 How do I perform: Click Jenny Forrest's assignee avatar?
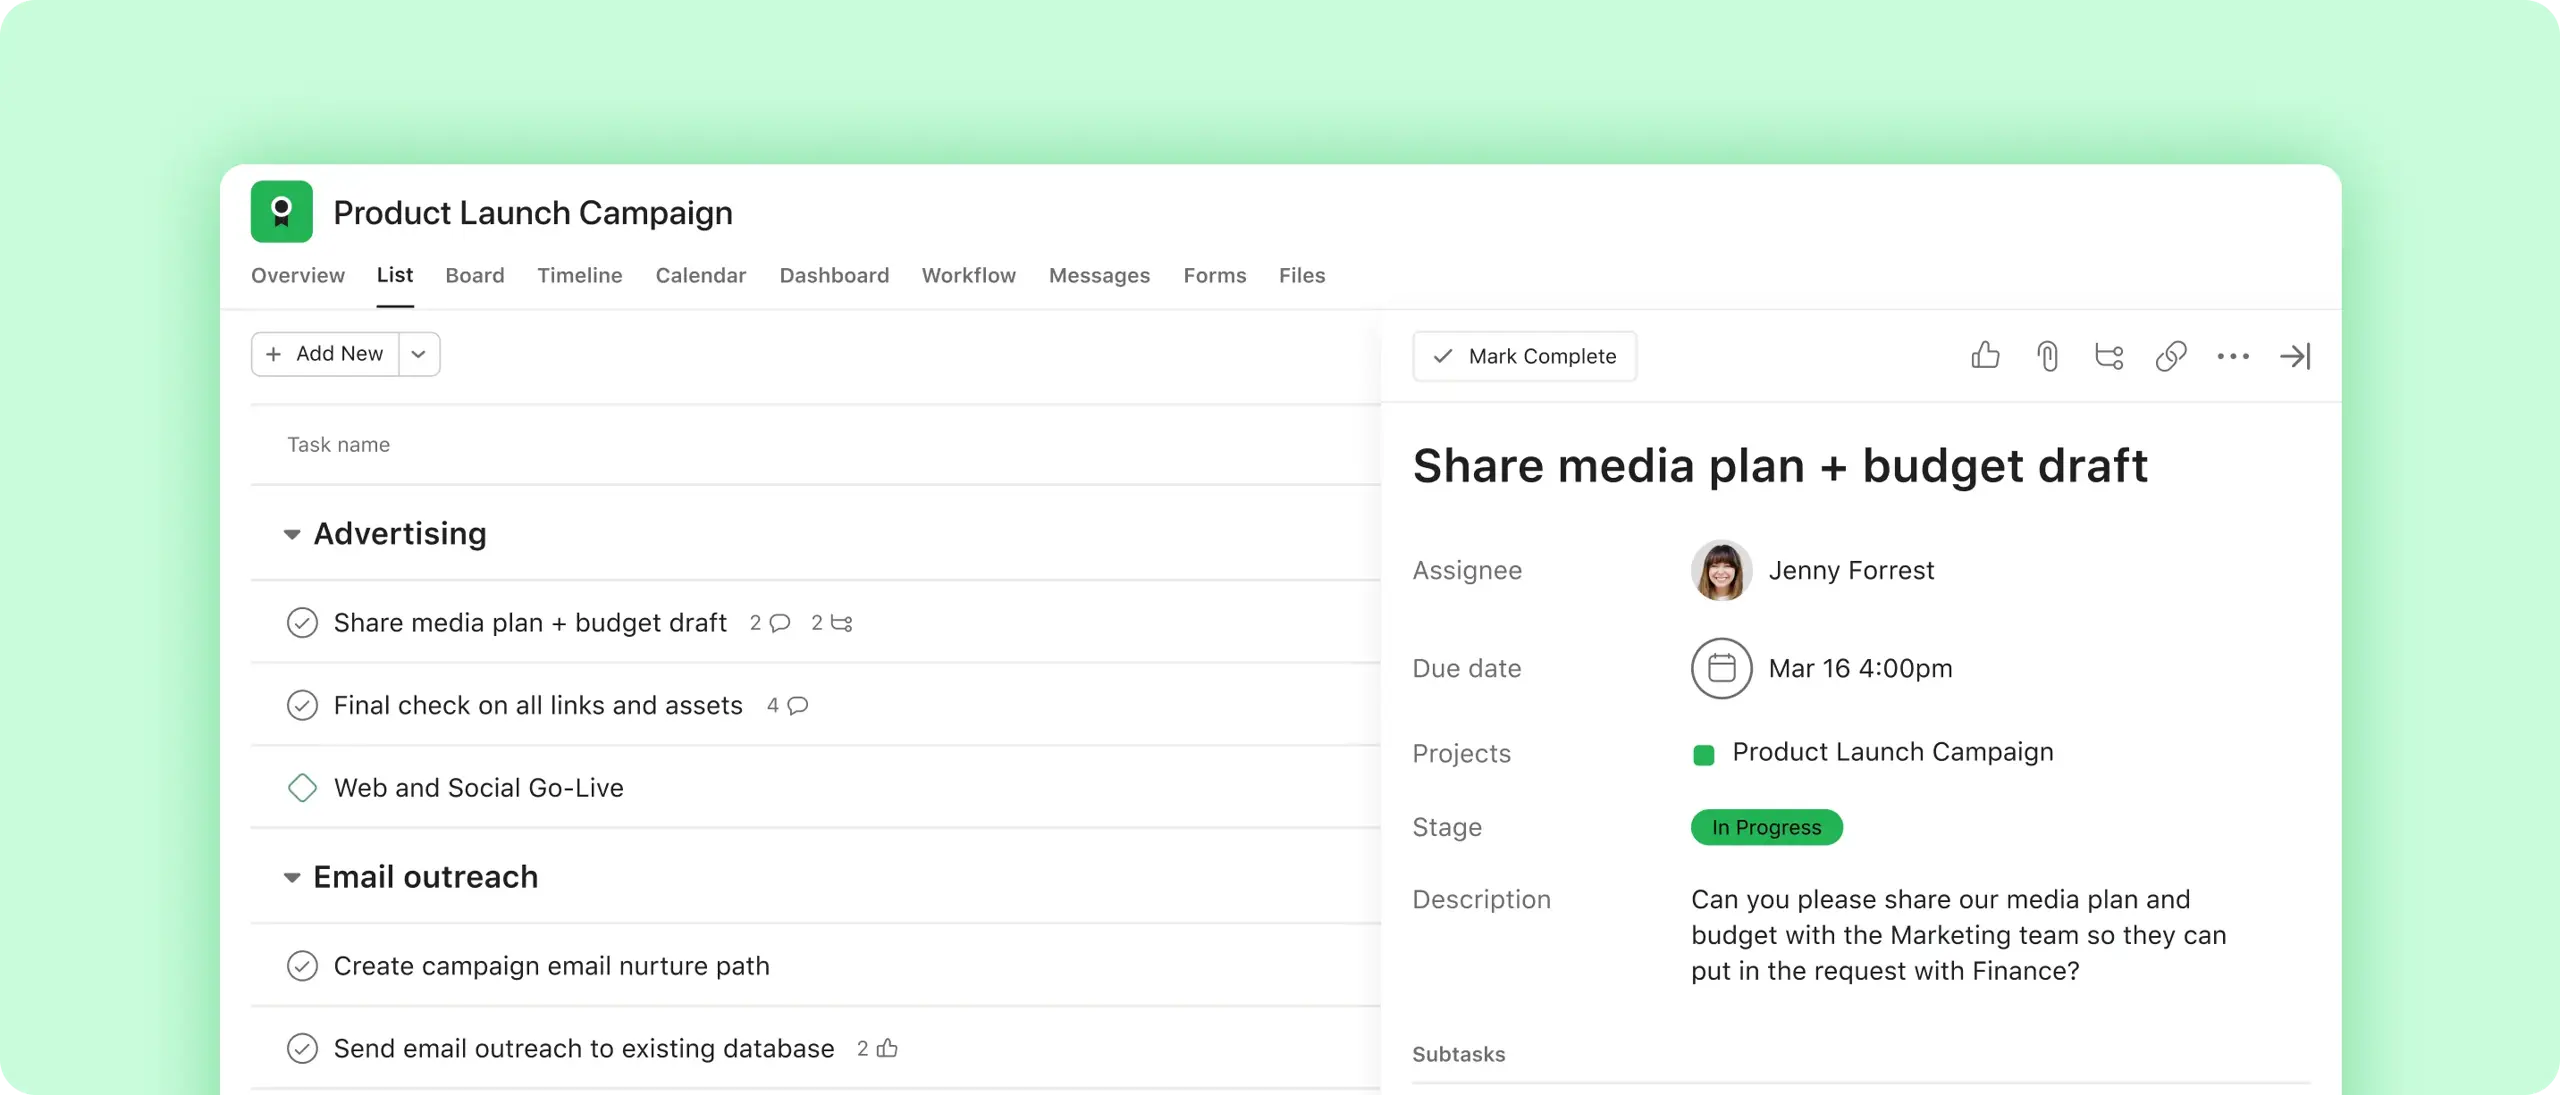pyautogui.click(x=1721, y=570)
